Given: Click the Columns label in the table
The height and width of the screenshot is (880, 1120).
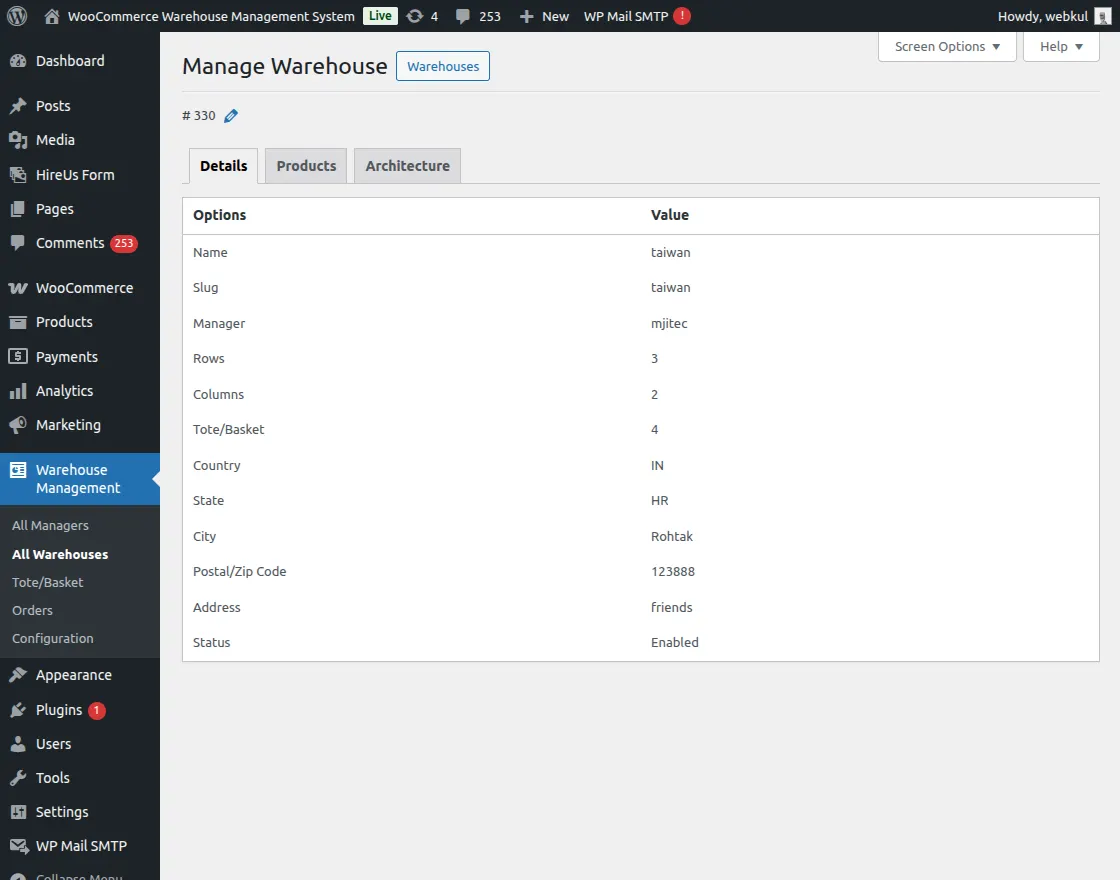Looking at the screenshot, I should coord(219,394).
